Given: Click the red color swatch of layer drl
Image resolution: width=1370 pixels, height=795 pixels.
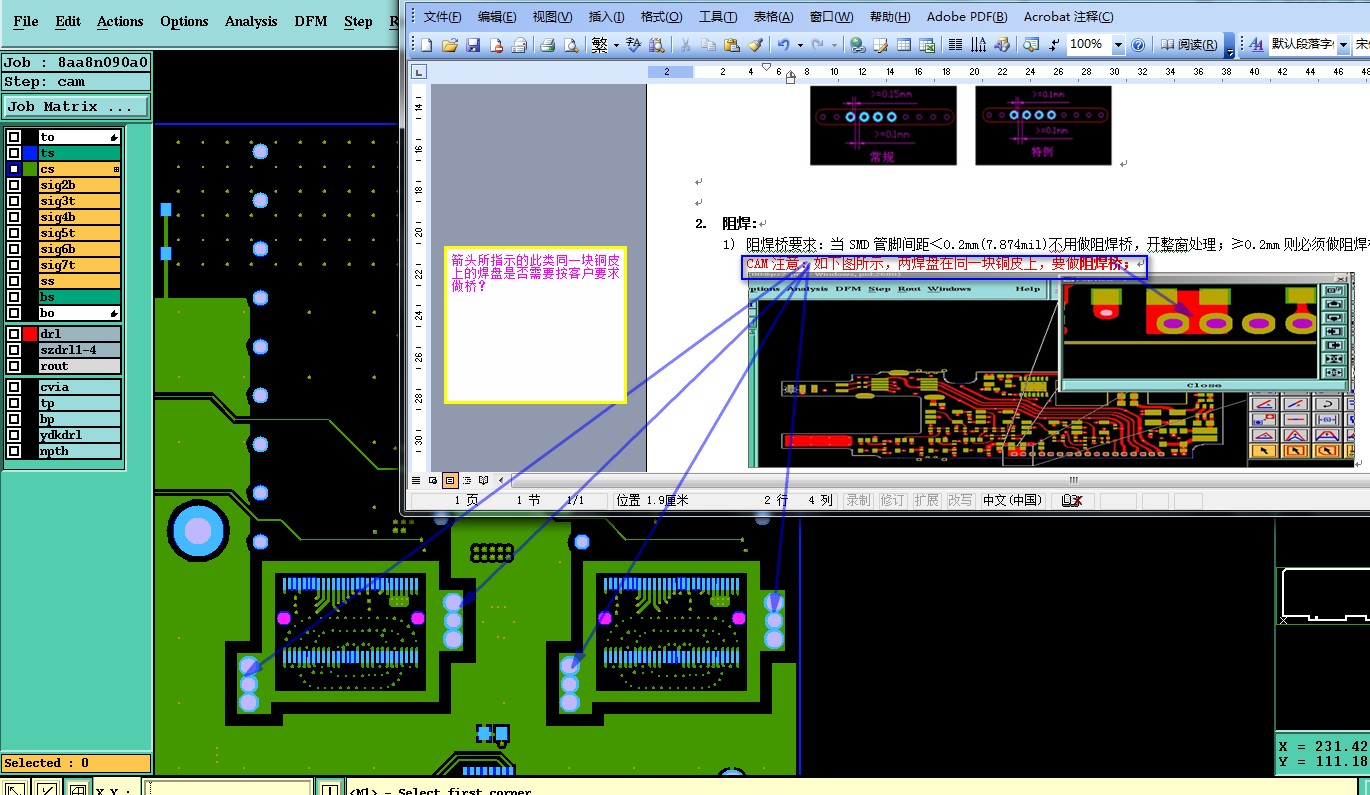Looking at the screenshot, I should pos(30,333).
